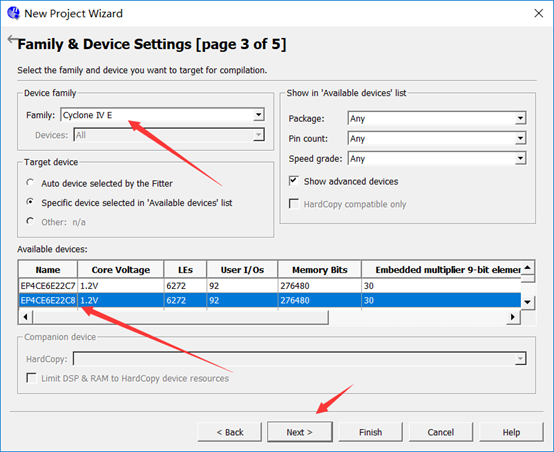Sort by the User I/Os column header
The height and width of the screenshot is (452, 554).
242,270
